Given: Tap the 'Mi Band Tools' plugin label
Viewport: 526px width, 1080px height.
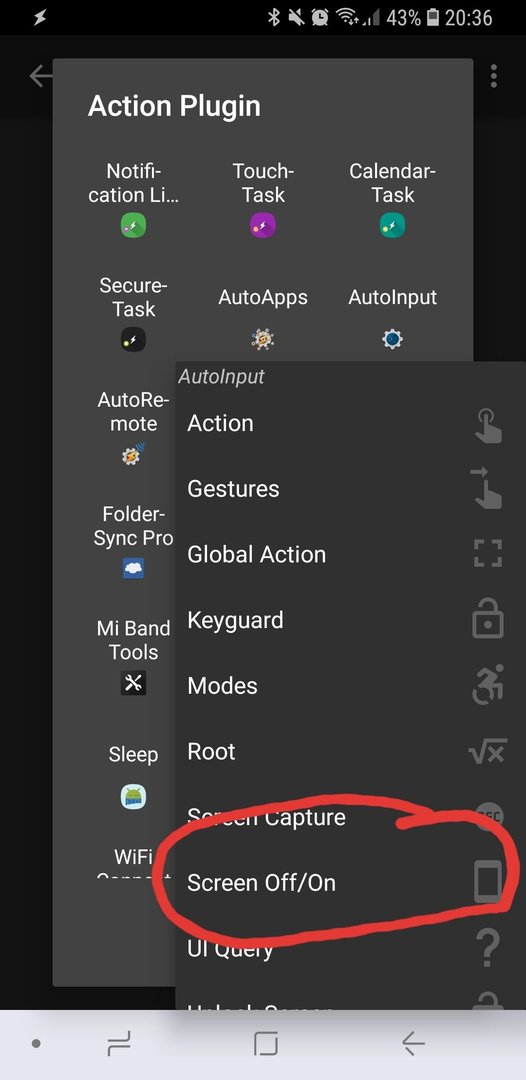Looking at the screenshot, I should (x=134, y=640).
